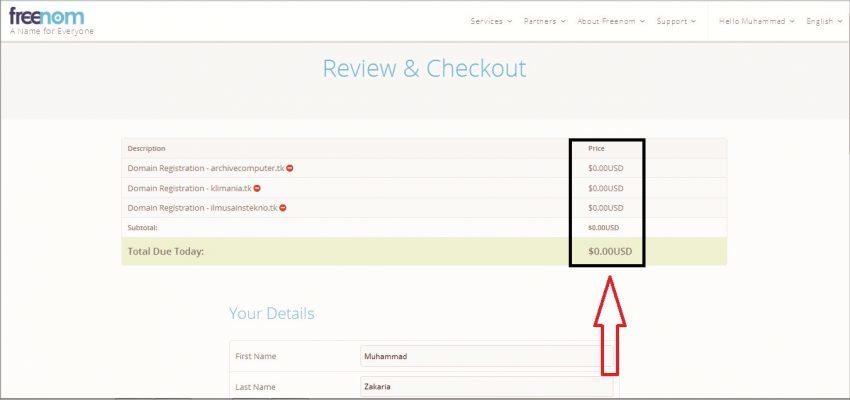Click the Freenom logo
The height and width of the screenshot is (400, 850).
[47, 17]
